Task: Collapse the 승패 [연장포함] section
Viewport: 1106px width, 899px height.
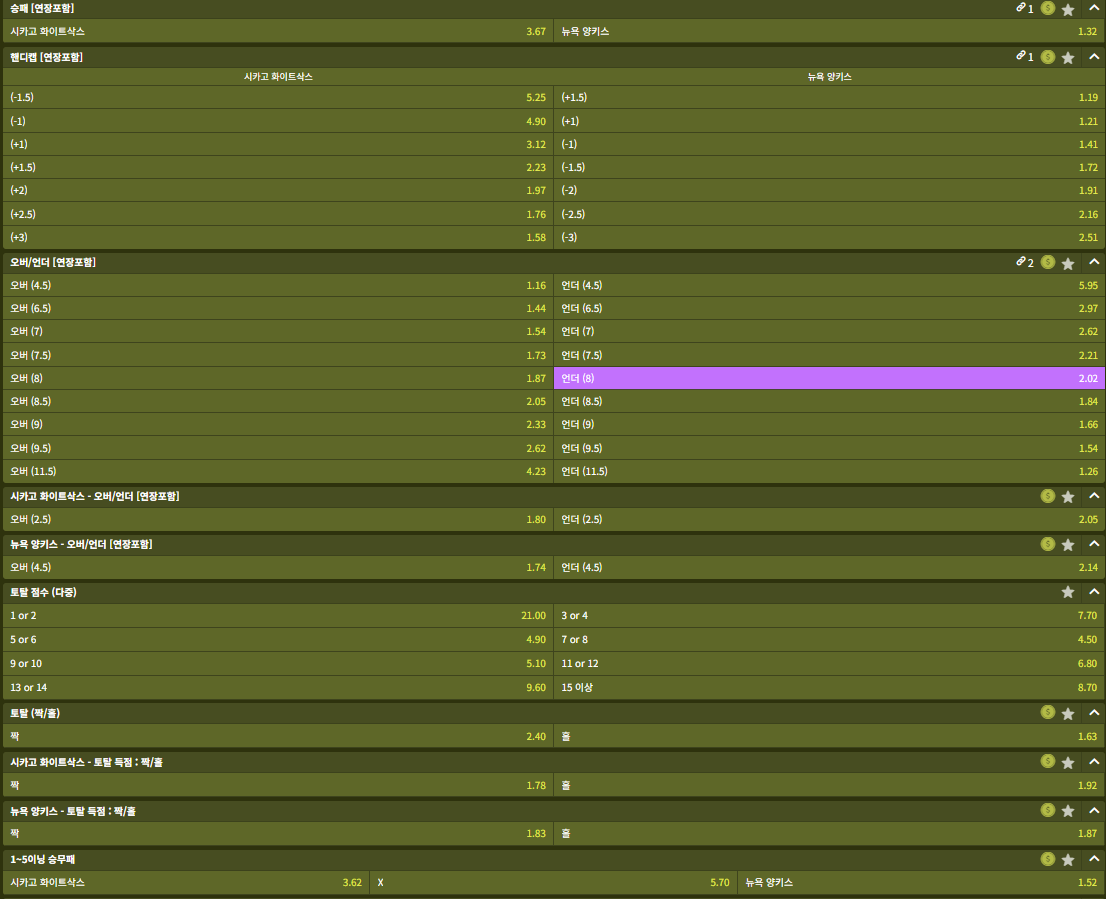Action: [x=1094, y=8]
